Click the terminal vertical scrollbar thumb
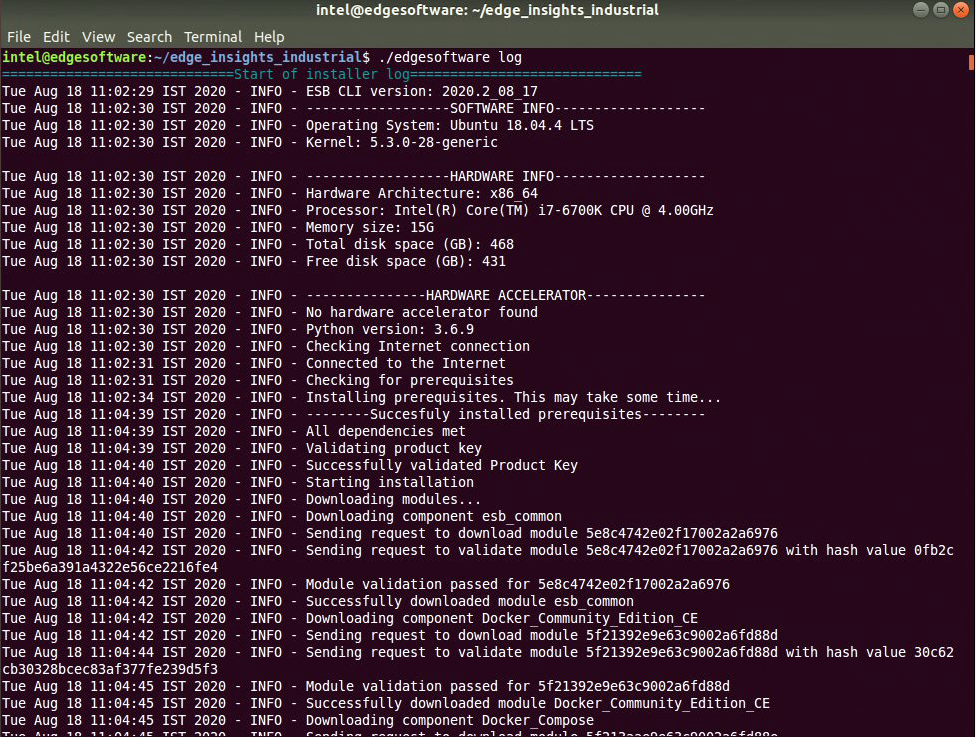Viewport: 976px width, 737px height. click(x=971, y=62)
